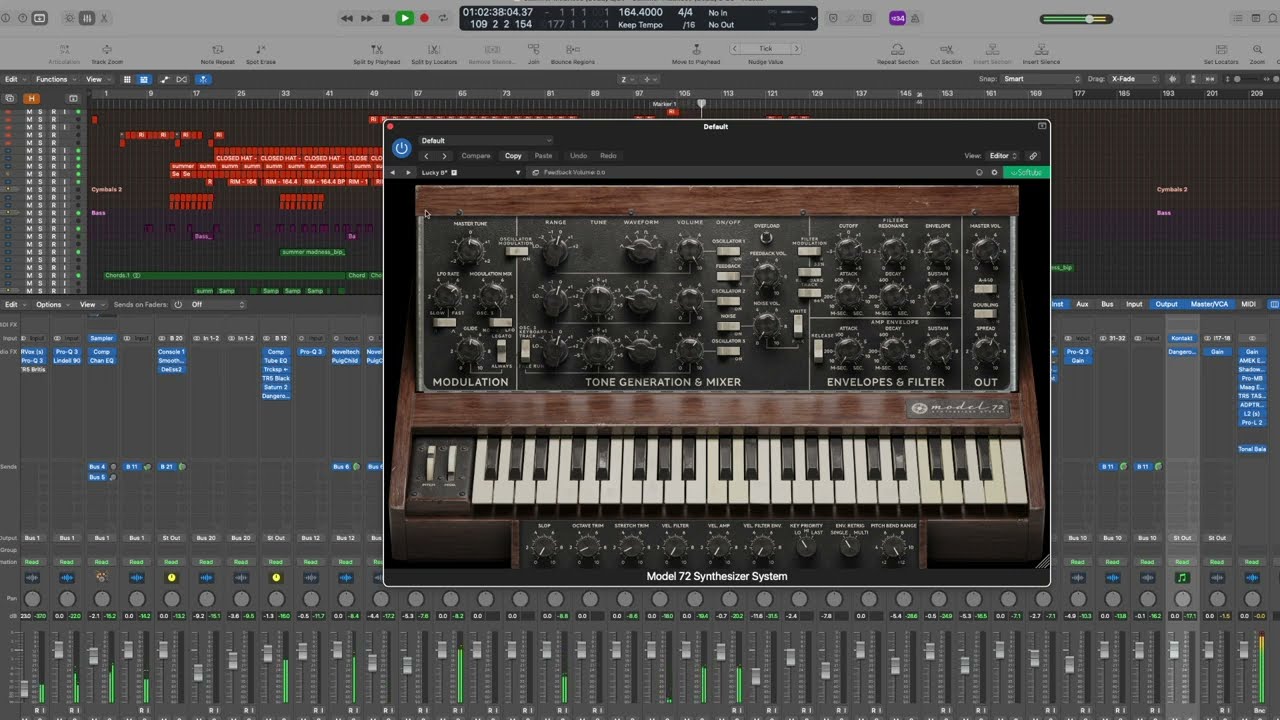Select the Master/VCA mixer filter tab

(1211, 304)
